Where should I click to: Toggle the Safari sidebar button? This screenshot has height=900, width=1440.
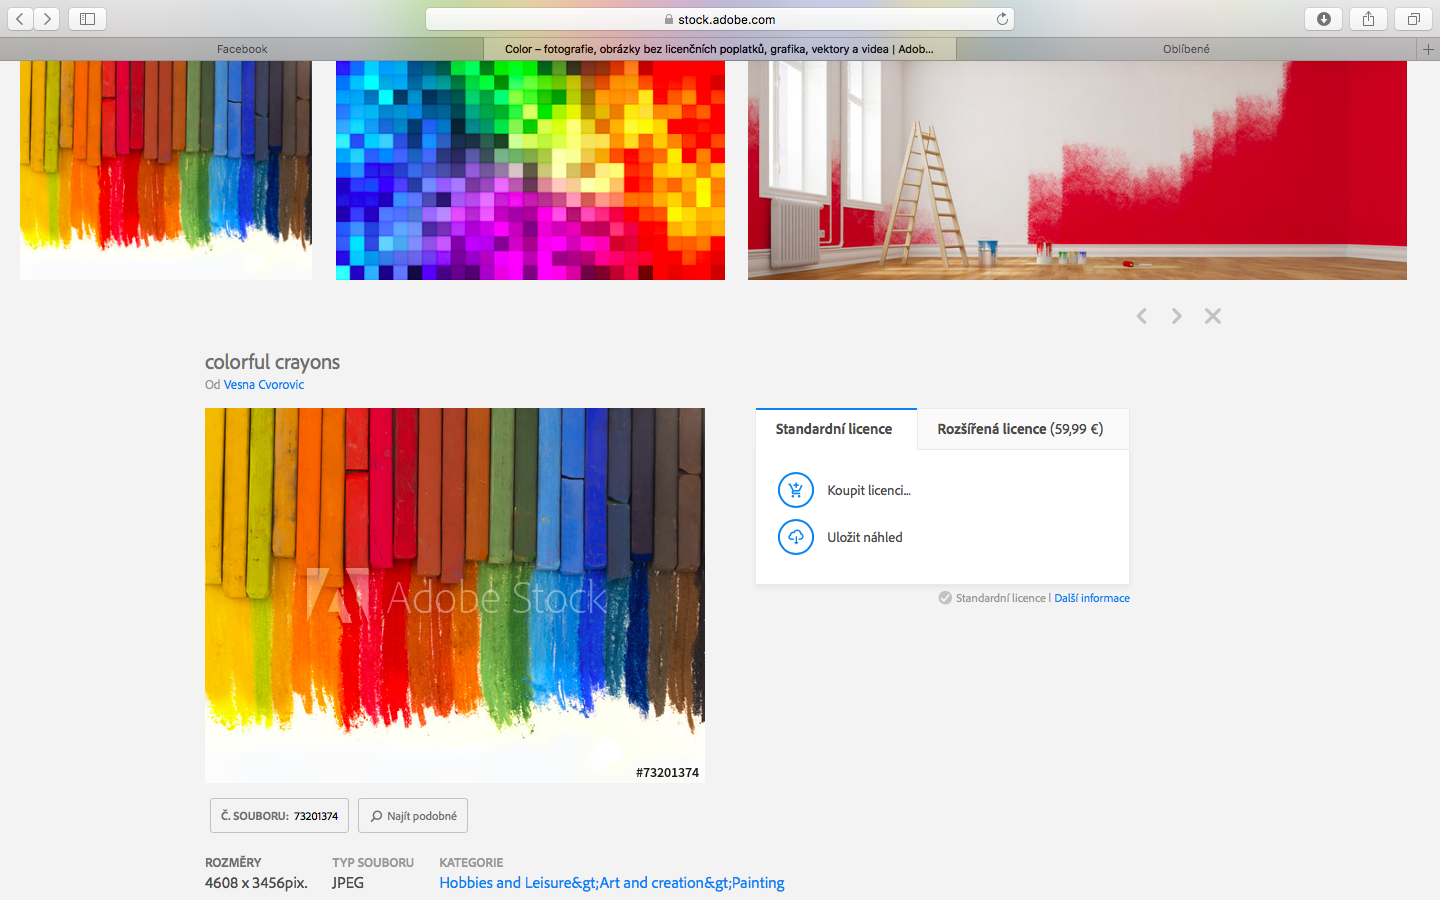tap(87, 19)
